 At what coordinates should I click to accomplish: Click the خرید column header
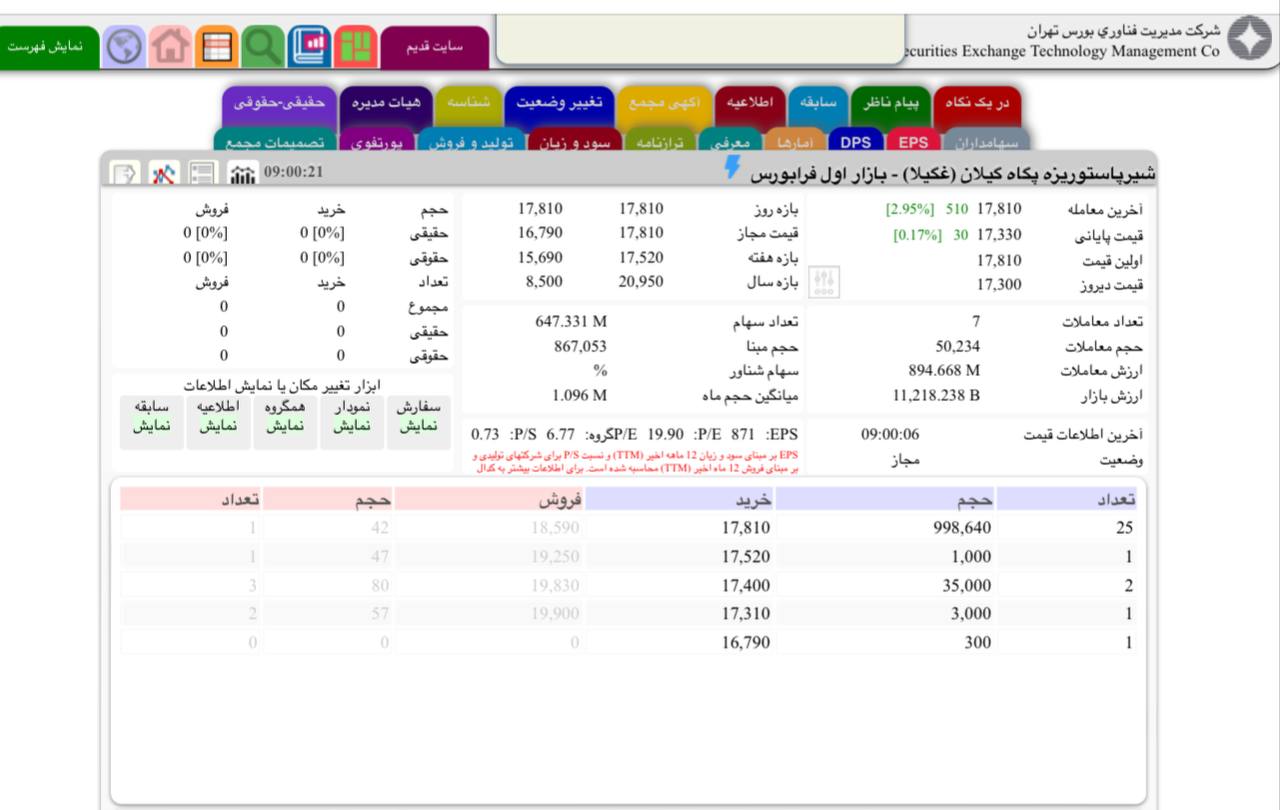coord(680,500)
